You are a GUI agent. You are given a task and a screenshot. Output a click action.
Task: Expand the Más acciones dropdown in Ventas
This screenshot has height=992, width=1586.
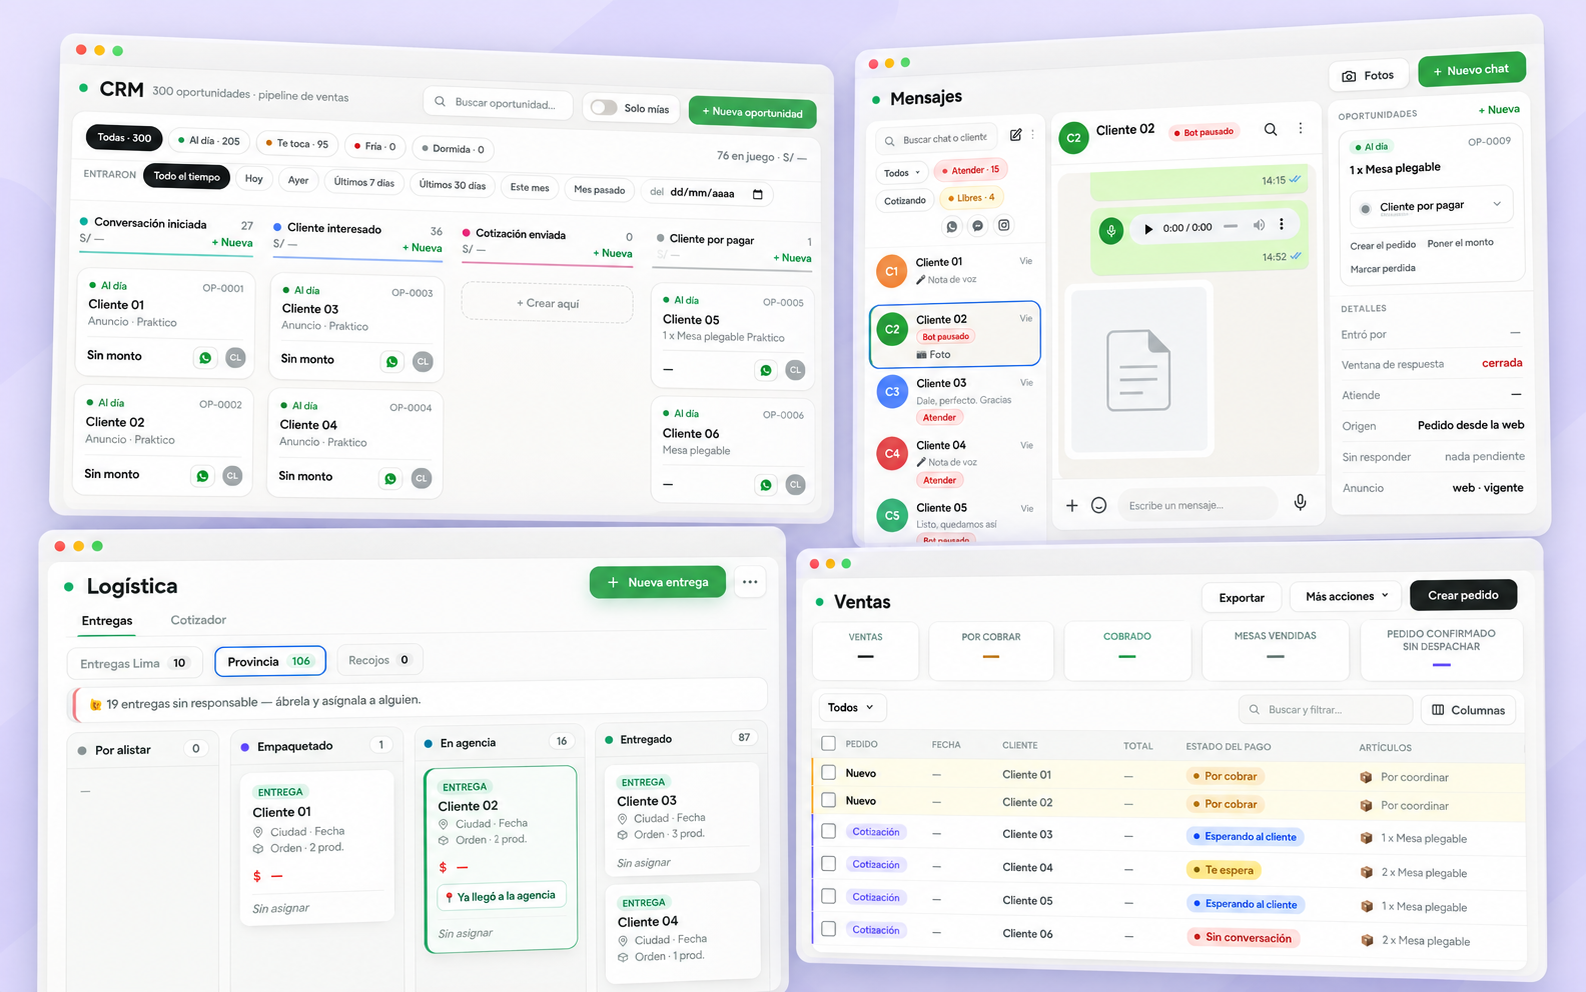tap(1347, 596)
